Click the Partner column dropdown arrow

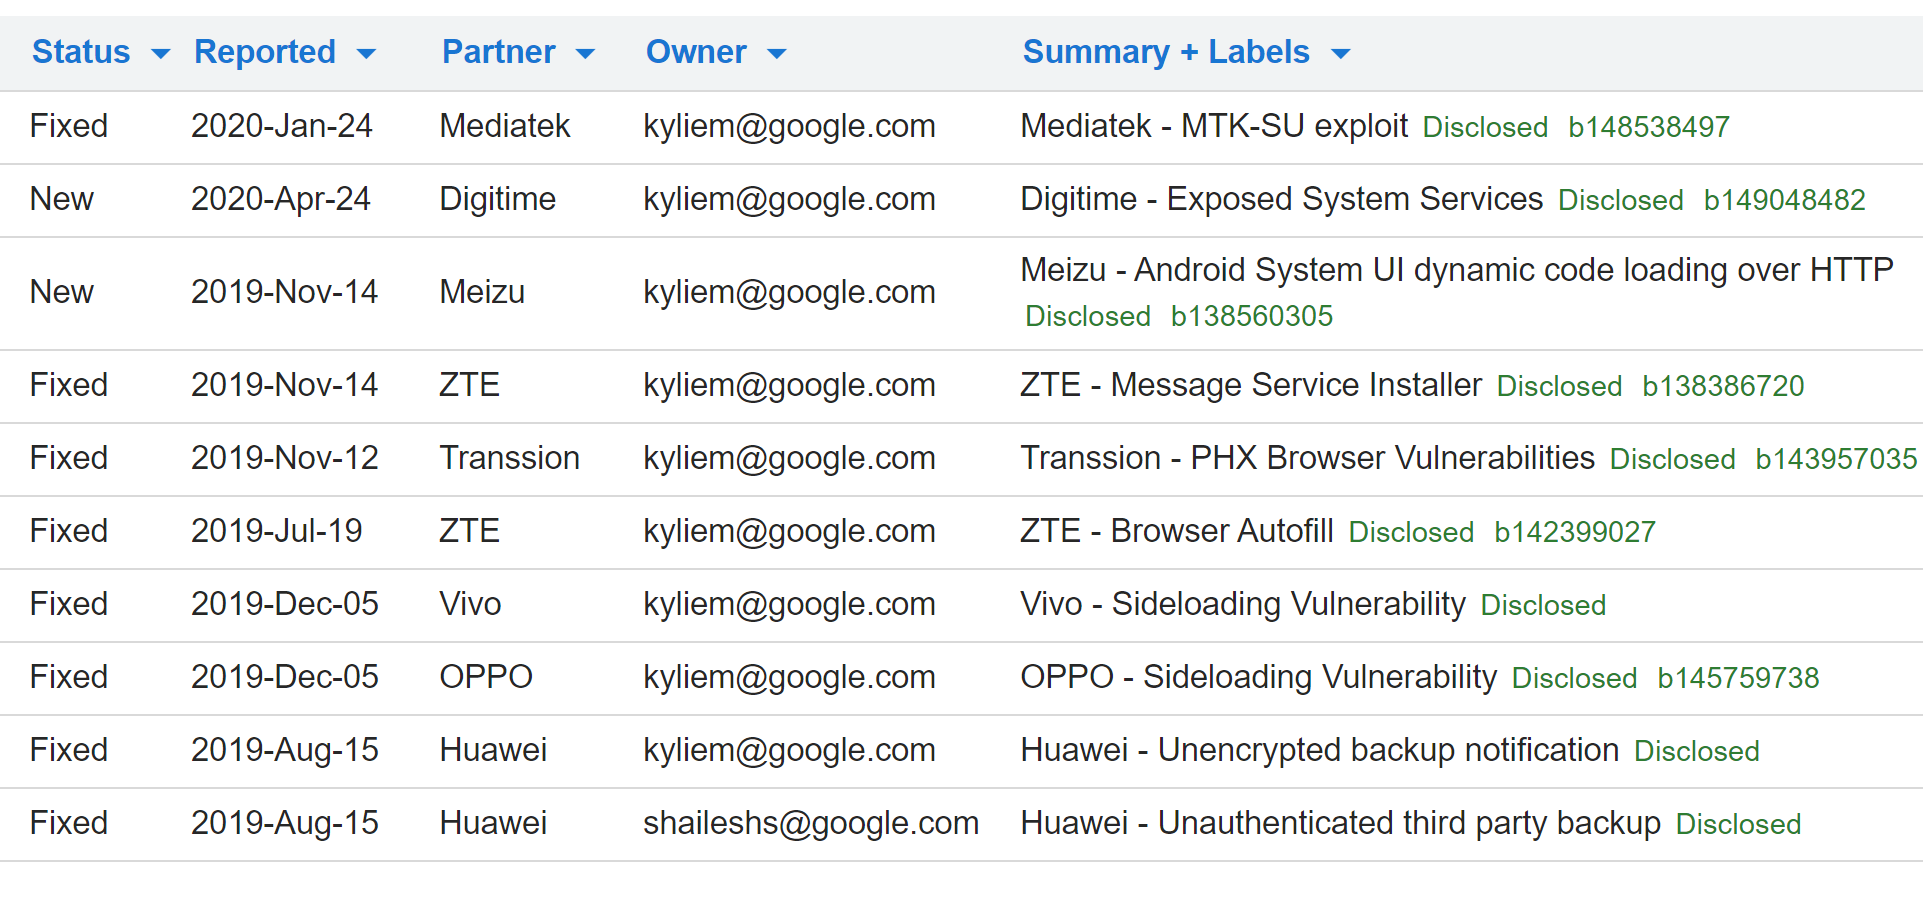point(586,54)
